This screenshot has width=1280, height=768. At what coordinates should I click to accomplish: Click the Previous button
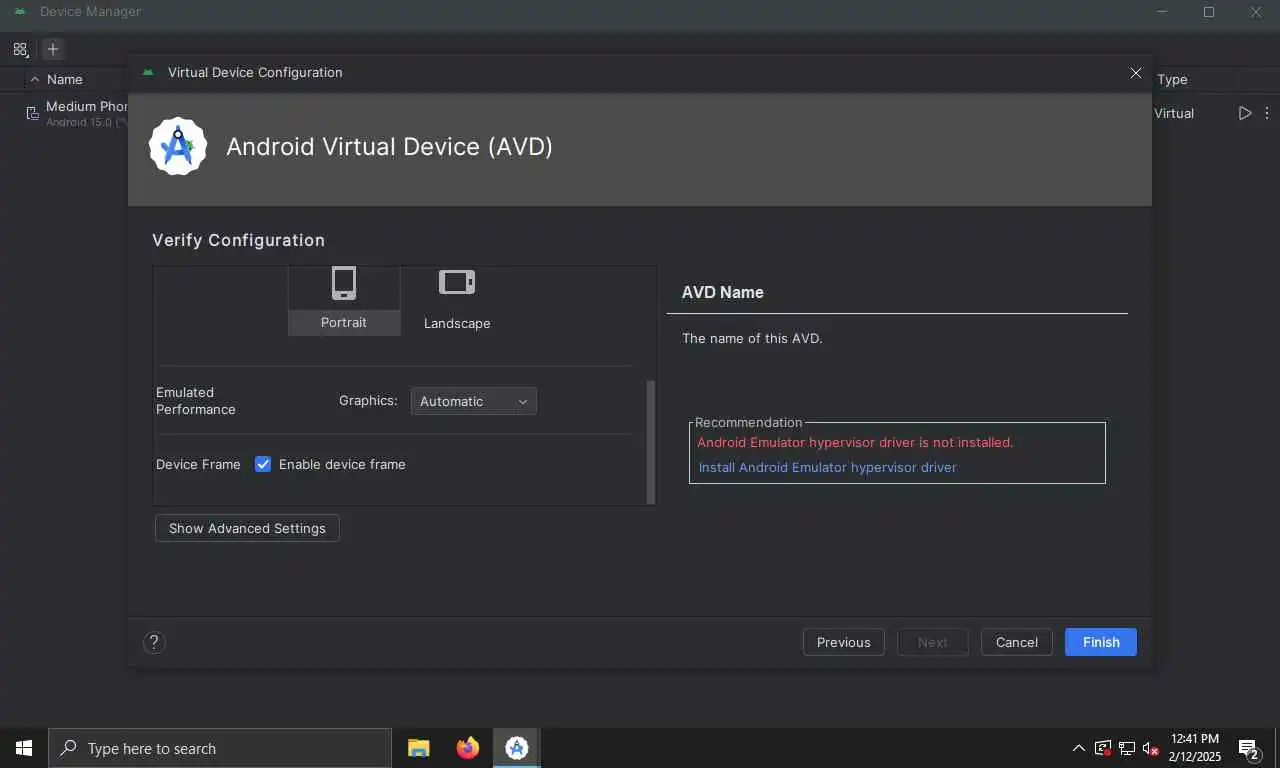(843, 642)
